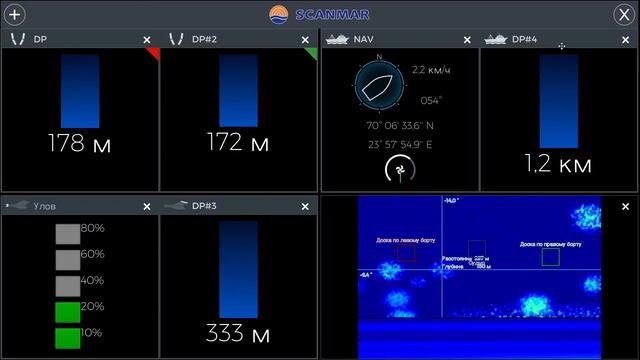This screenshot has width=640, height=360.
Task: Close the DP#4 panel
Action: pyautogui.click(x=625, y=40)
